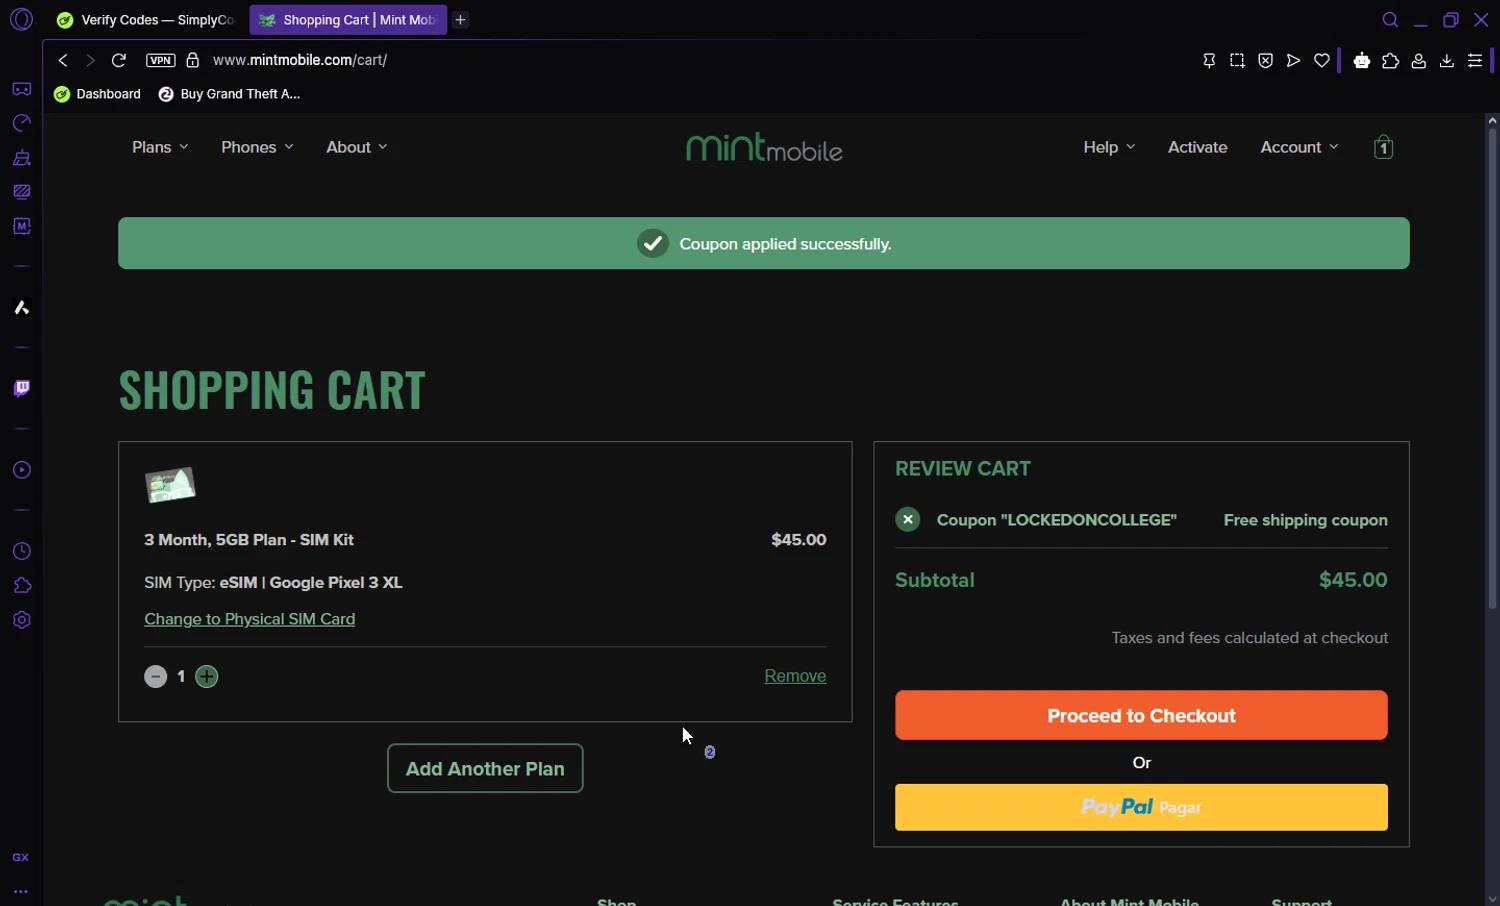Open GX Control speedometer icon in sidebar
Viewport: 1500px width, 906px height.
point(21,124)
